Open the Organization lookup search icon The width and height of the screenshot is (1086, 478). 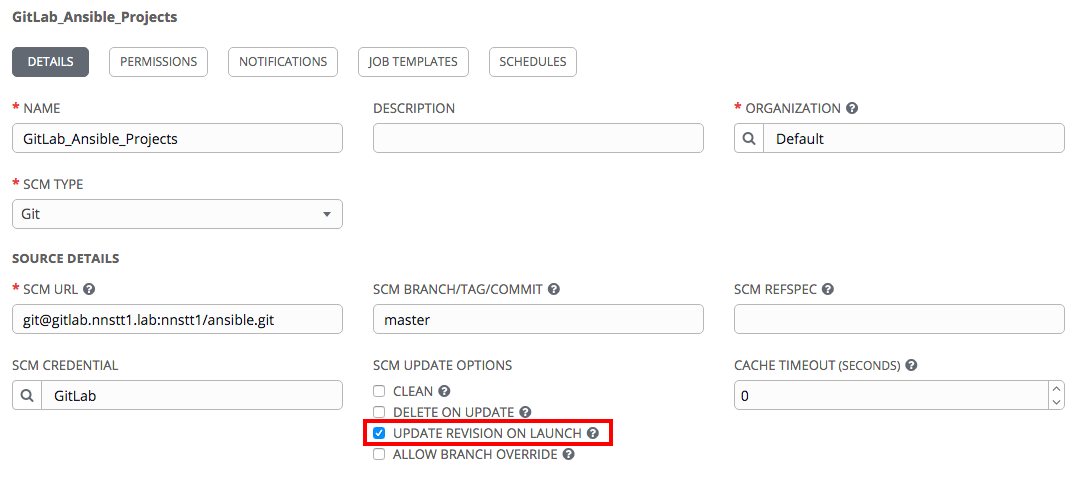(748, 139)
